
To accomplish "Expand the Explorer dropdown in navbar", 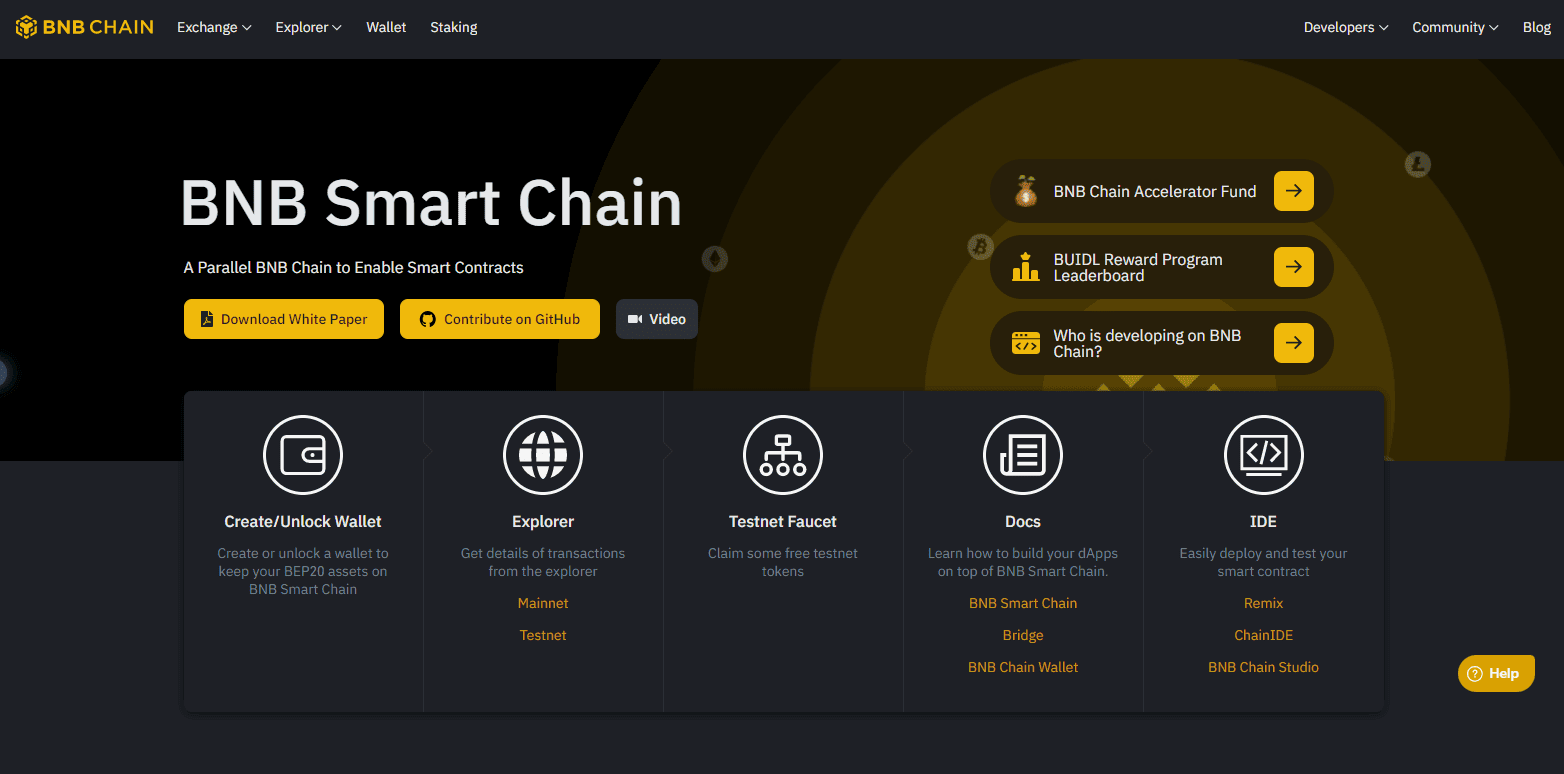I will (309, 27).
